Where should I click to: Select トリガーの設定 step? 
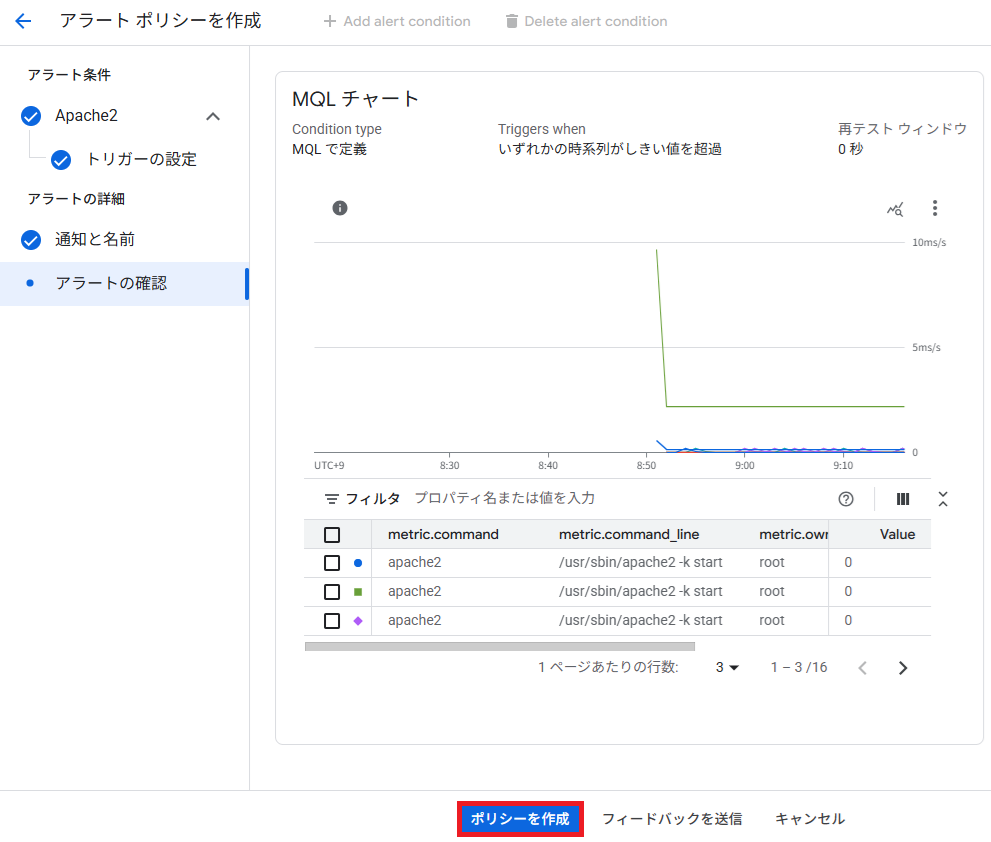tap(141, 160)
